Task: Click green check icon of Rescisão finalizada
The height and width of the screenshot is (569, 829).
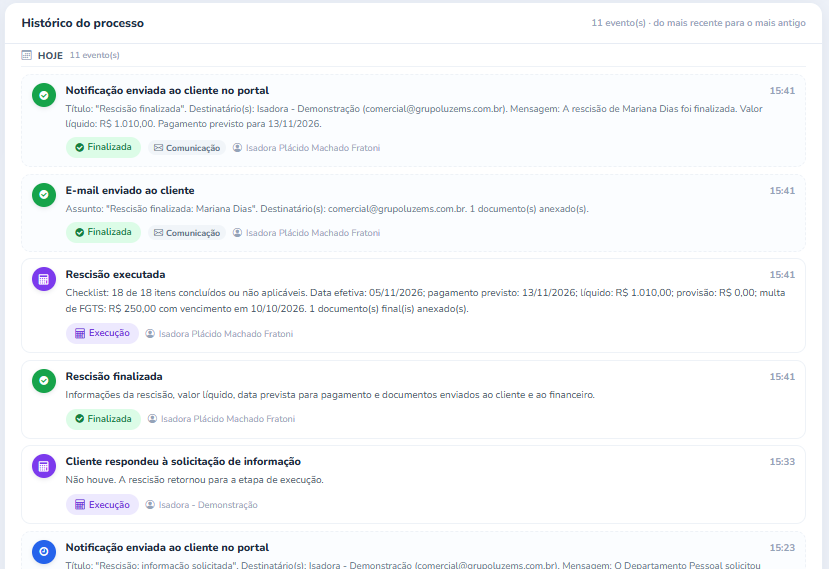Action: (44, 381)
